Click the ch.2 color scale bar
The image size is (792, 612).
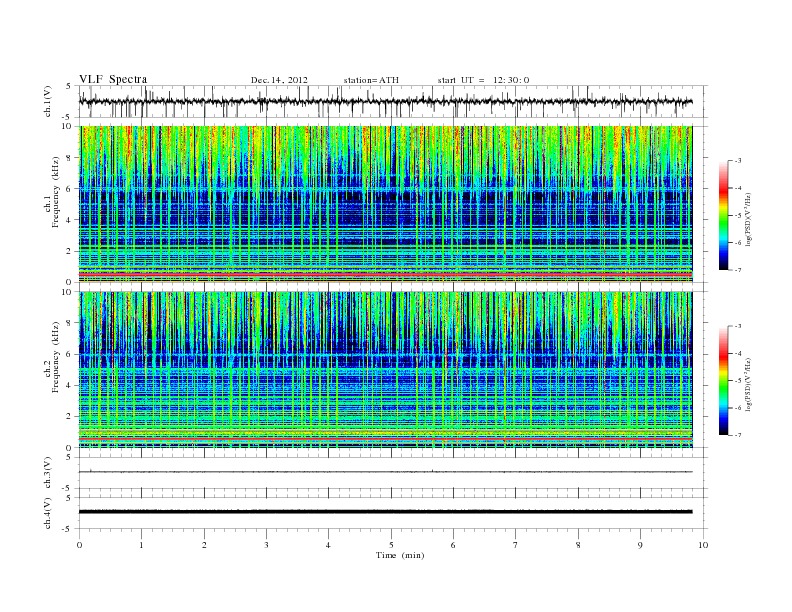coord(723,380)
